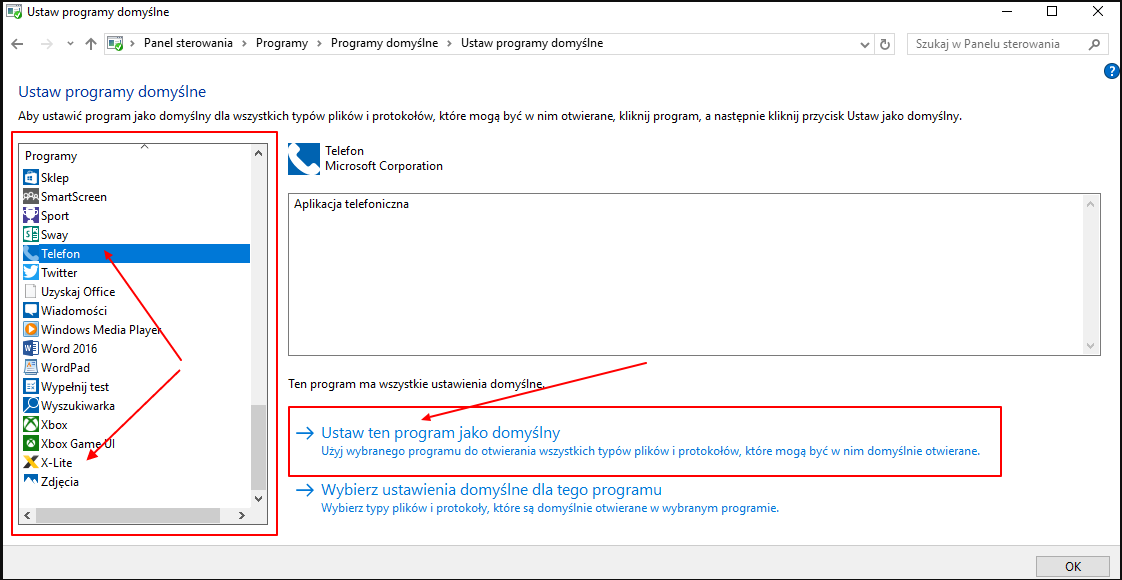Expand chevron after Panel sterowania breadcrumb
This screenshot has width=1122, height=580.
(243, 44)
